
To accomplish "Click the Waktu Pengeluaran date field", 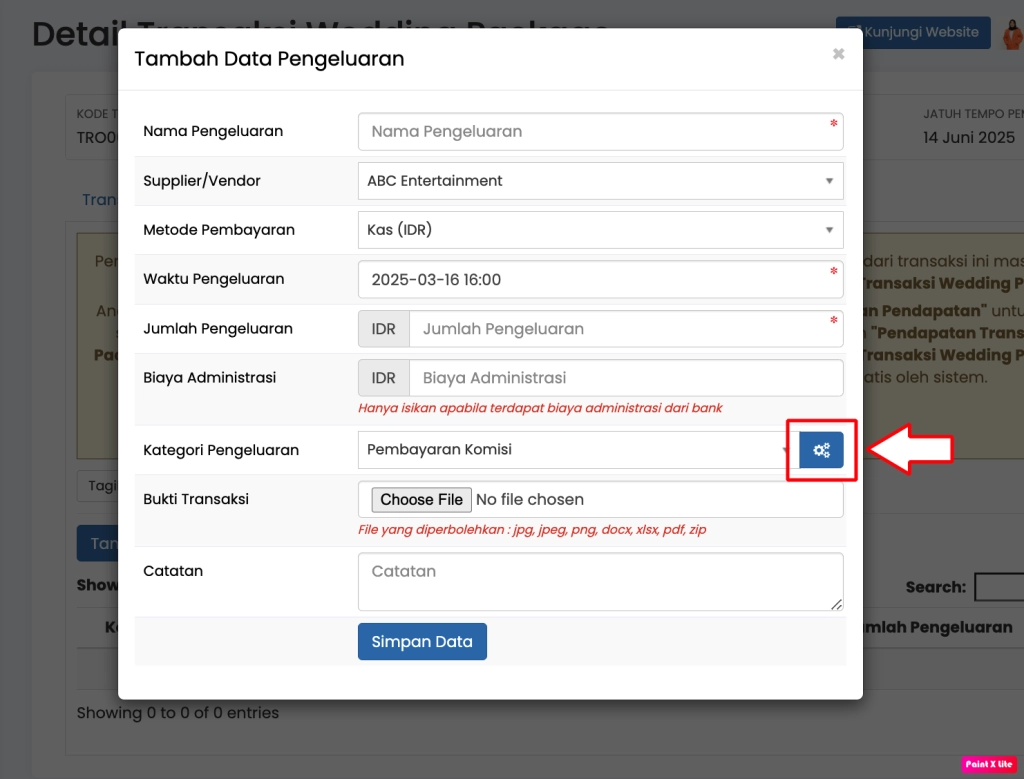I will pos(600,280).
